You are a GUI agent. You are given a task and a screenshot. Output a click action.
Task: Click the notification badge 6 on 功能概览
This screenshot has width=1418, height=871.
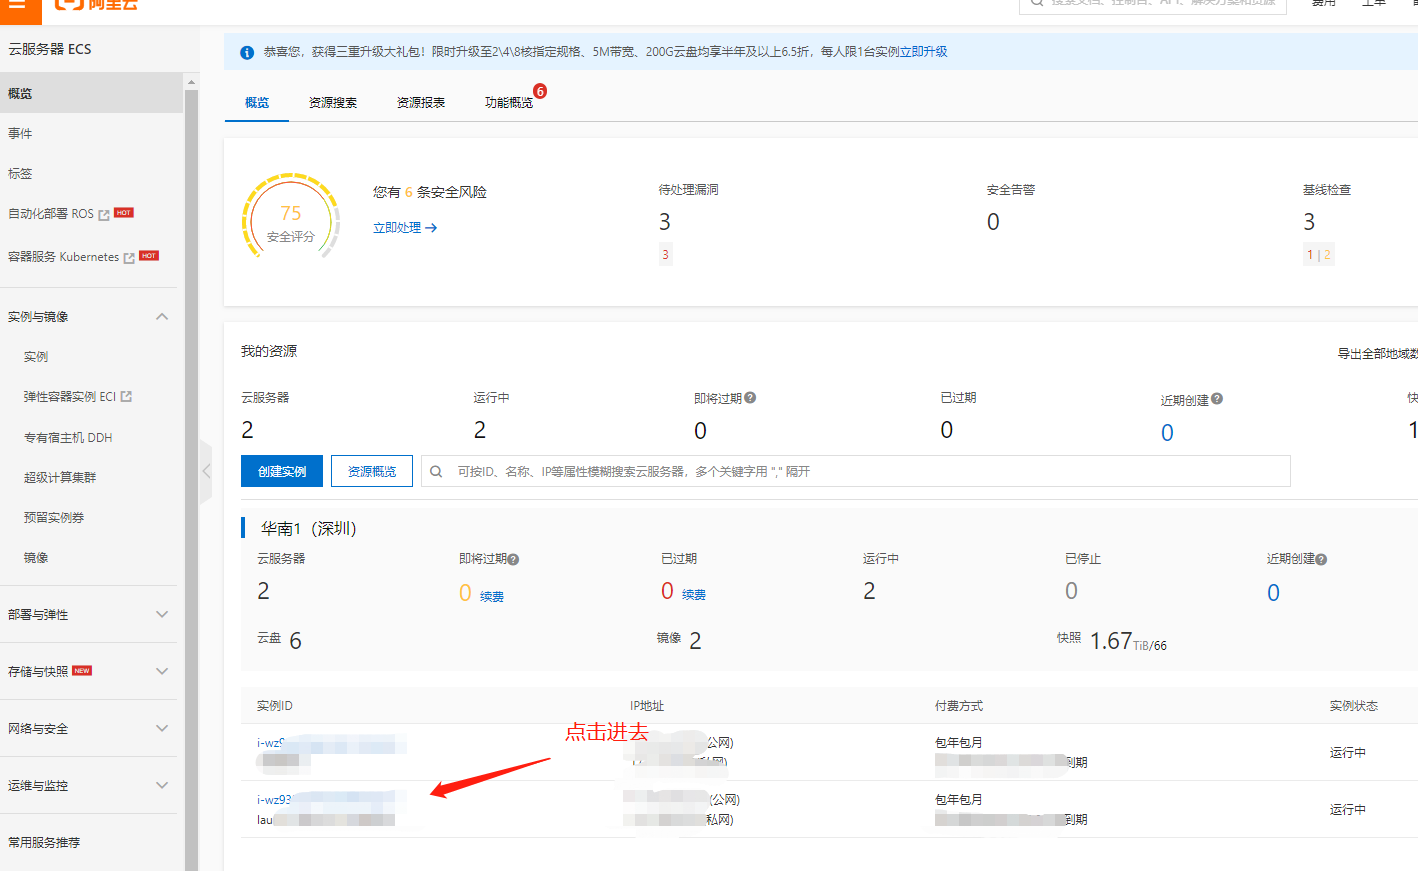540,91
